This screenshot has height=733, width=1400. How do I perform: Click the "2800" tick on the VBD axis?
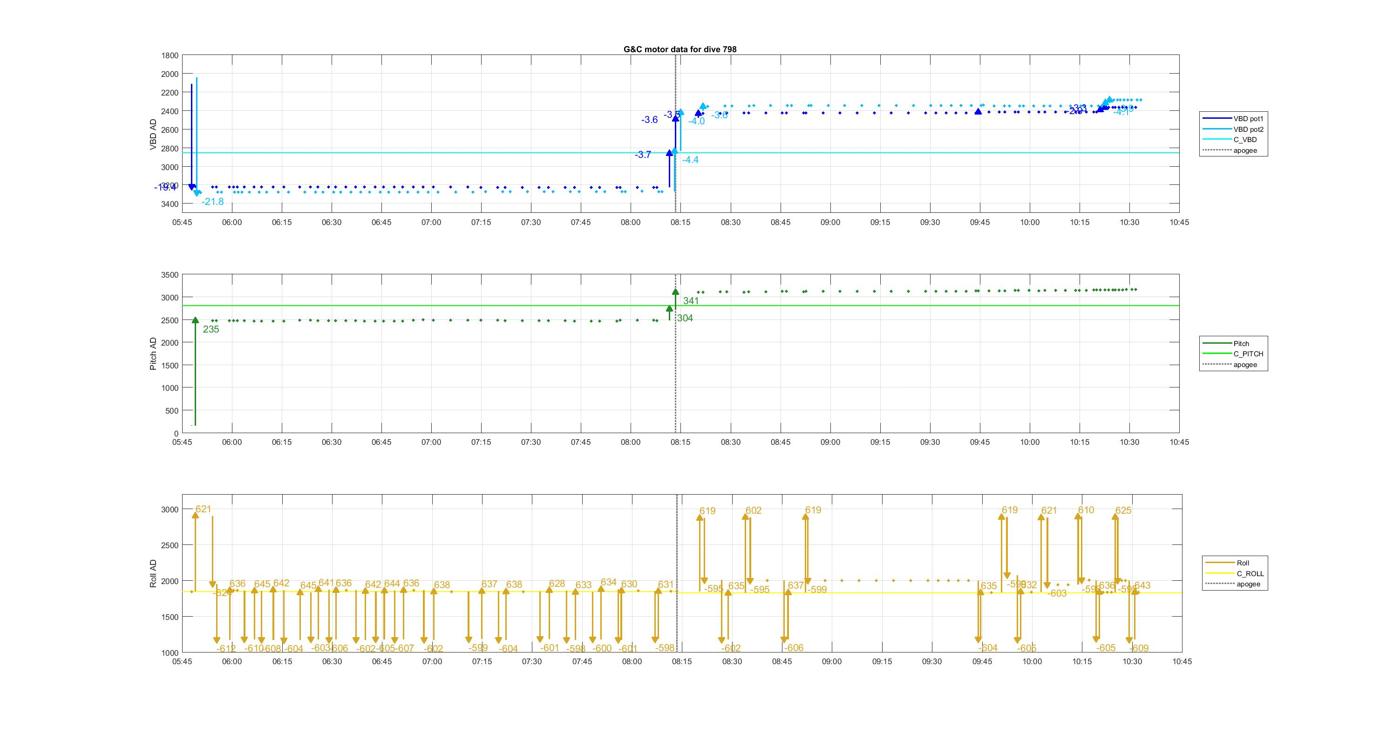click(x=170, y=149)
